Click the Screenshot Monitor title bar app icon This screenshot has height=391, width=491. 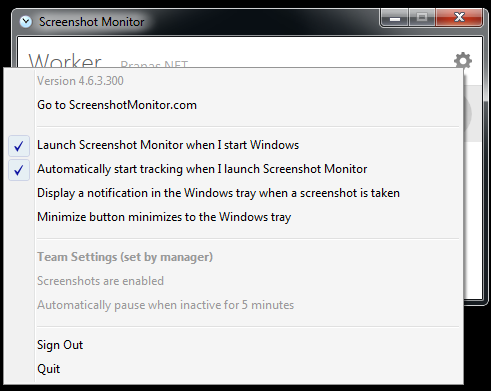26,22
